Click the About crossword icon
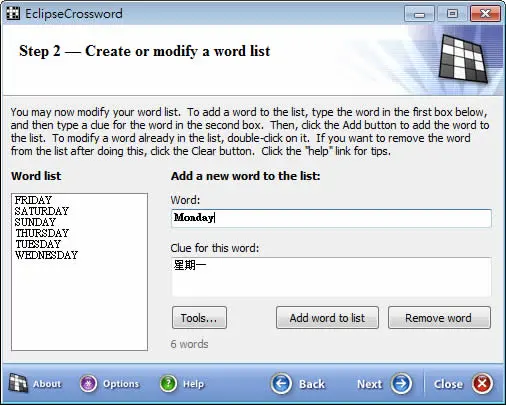506x406 pixels. tap(18, 383)
